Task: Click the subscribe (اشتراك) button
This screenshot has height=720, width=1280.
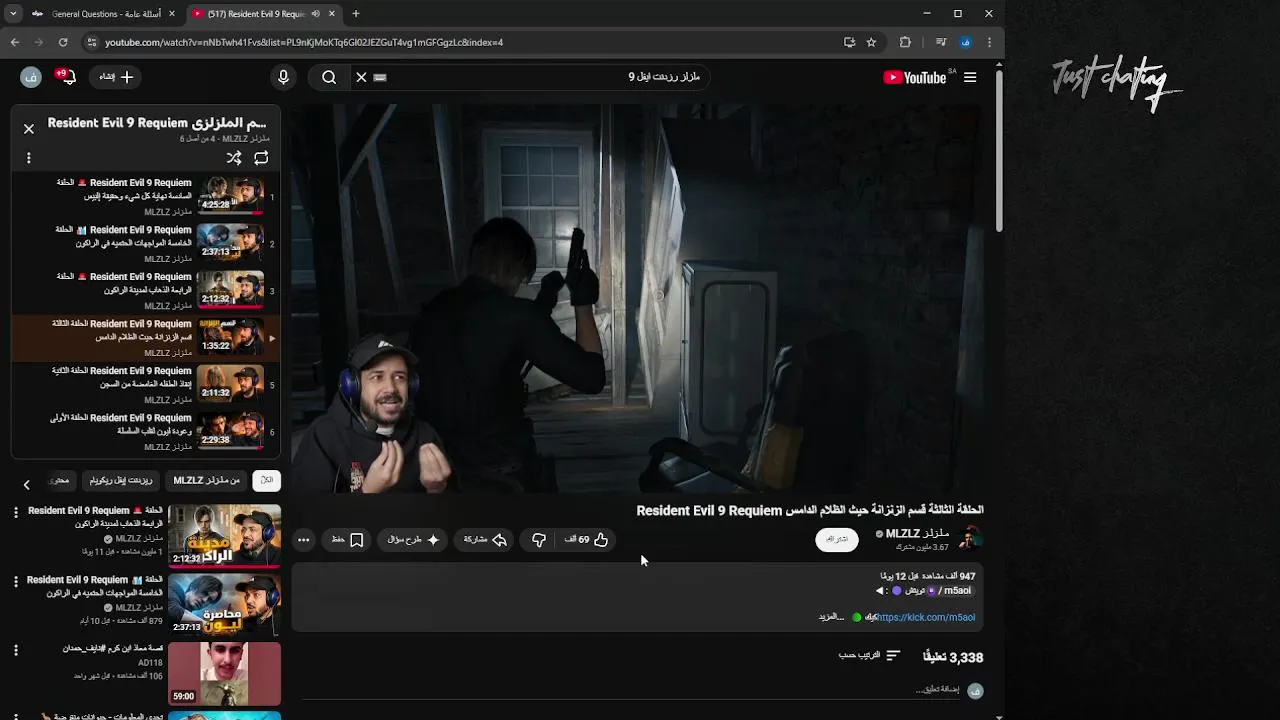Action: click(837, 540)
